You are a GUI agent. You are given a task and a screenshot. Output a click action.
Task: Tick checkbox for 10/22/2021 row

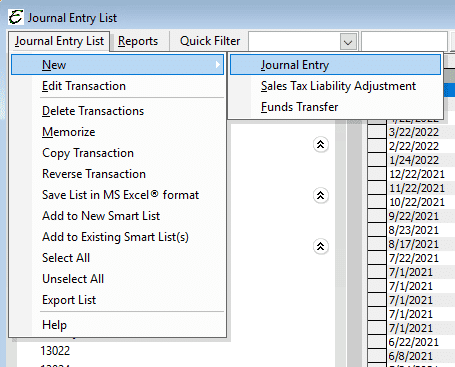tap(377, 202)
